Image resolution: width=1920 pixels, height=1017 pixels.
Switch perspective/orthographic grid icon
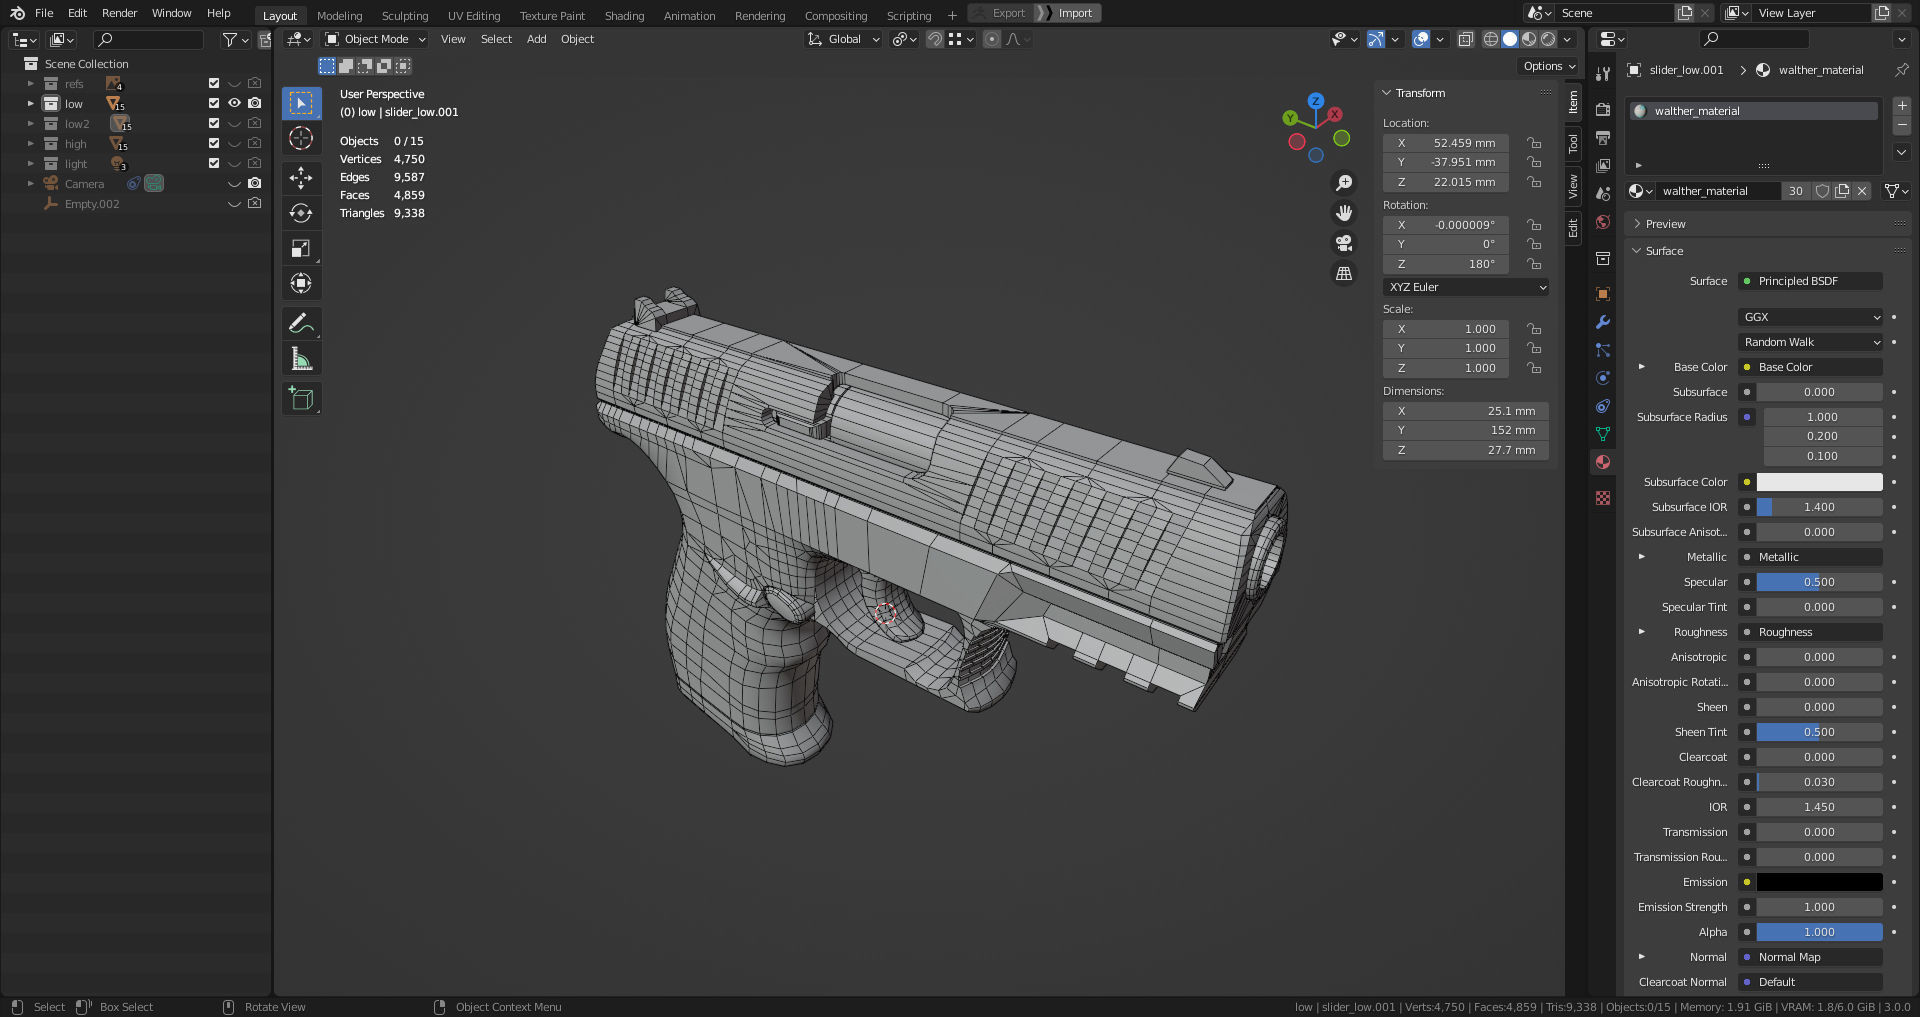1344,273
